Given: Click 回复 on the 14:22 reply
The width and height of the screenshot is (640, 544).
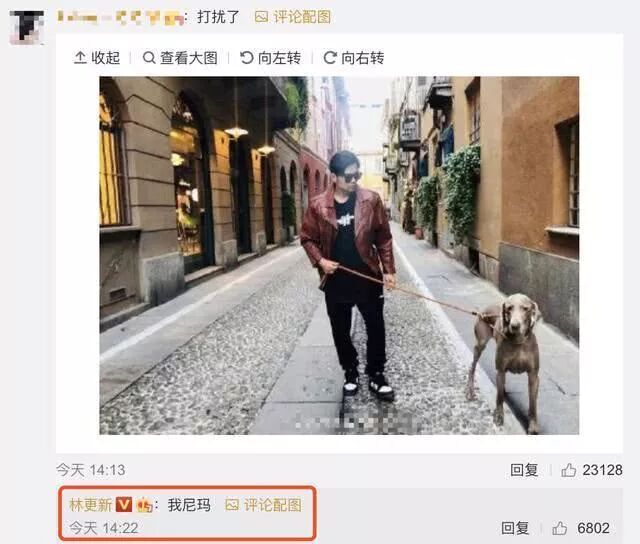Looking at the screenshot, I should coord(515,528).
